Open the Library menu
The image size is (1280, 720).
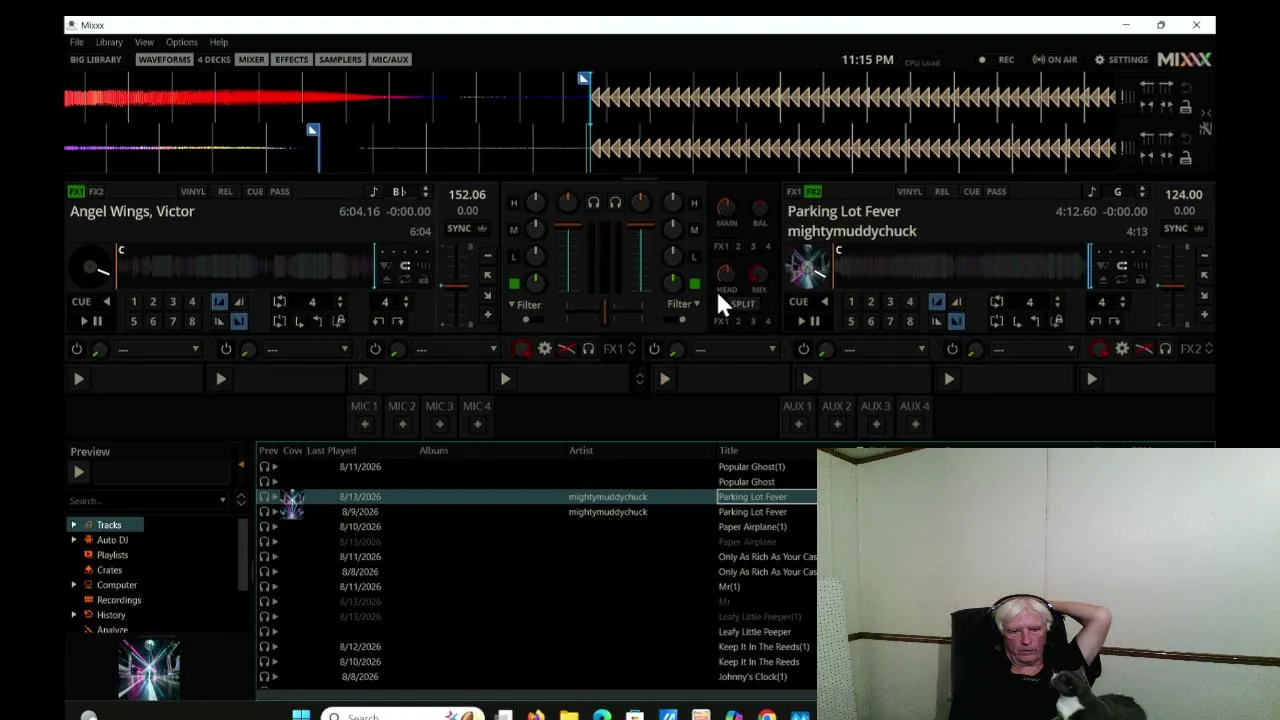point(109,42)
